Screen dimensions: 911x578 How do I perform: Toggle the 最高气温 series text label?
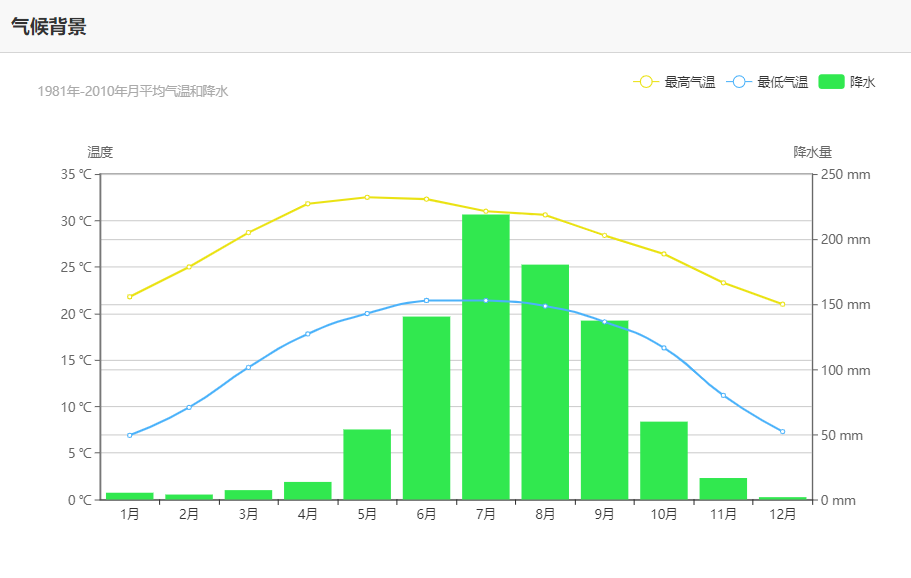690,82
